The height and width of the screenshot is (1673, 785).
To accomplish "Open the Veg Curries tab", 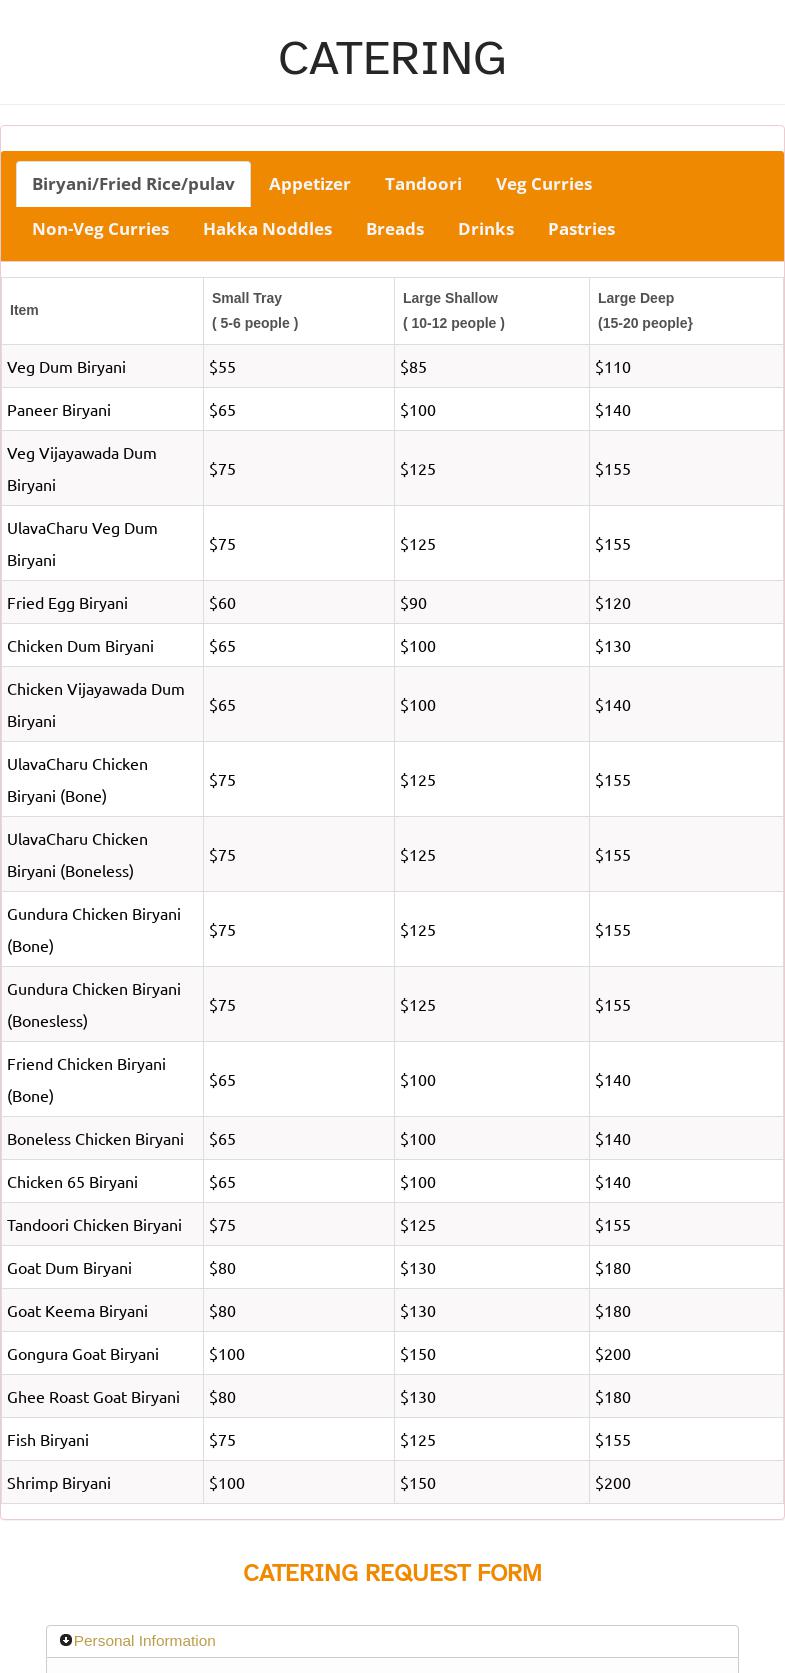I will pos(544,184).
